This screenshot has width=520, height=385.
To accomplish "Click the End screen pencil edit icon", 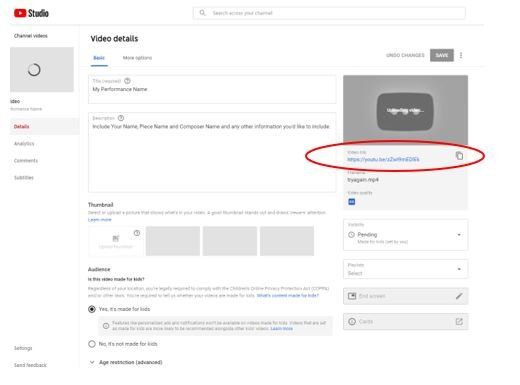I will point(459,296).
